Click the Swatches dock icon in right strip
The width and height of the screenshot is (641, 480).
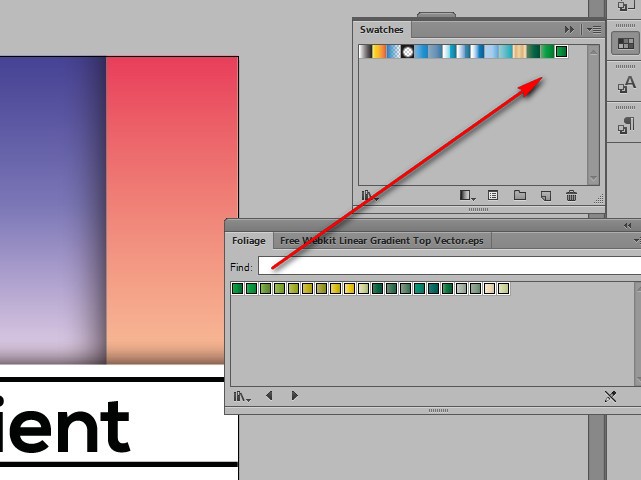click(x=625, y=43)
